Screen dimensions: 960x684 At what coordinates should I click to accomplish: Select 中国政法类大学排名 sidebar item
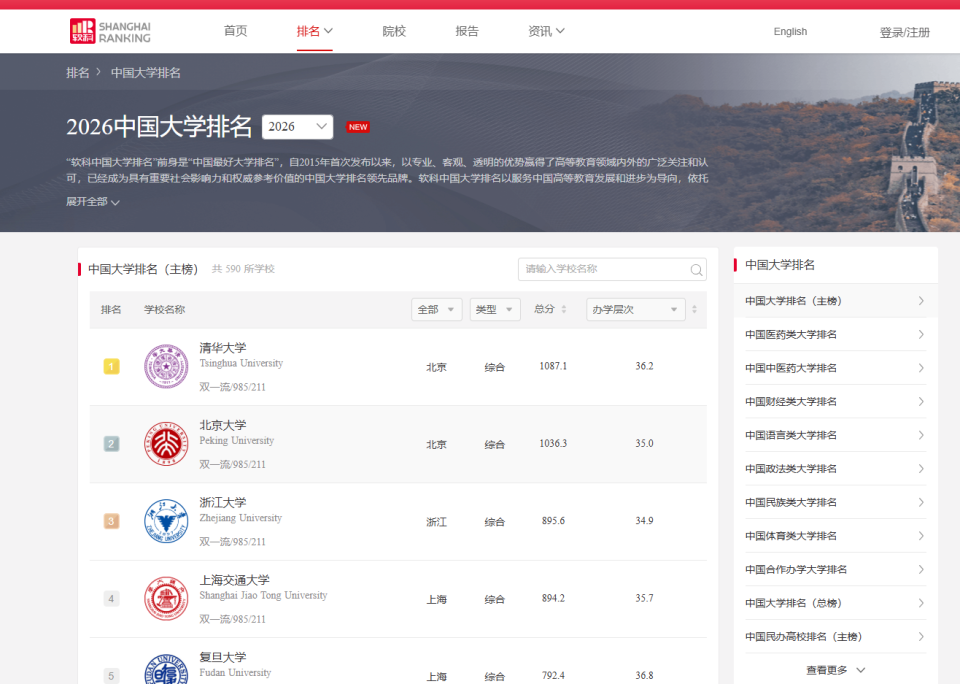pyautogui.click(x=835, y=469)
